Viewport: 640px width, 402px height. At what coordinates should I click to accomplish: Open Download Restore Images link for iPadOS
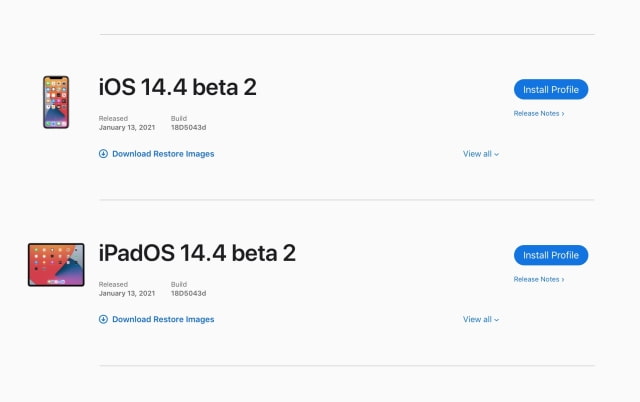[163, 320]
